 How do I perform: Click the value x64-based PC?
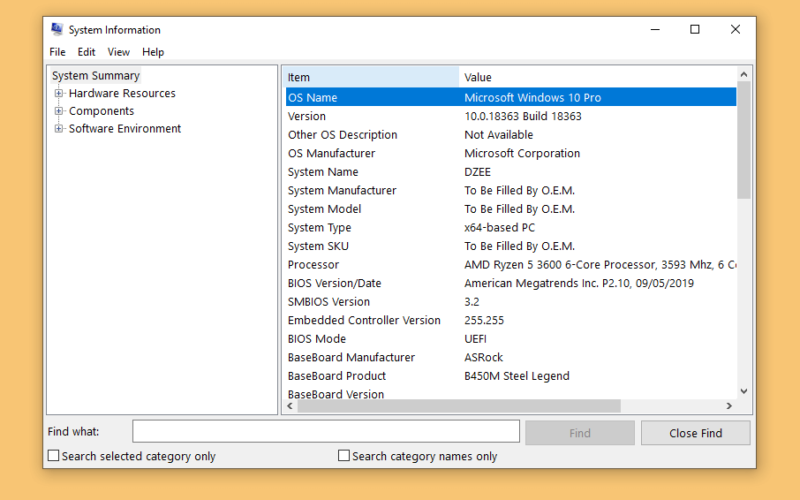click(499, 228)
